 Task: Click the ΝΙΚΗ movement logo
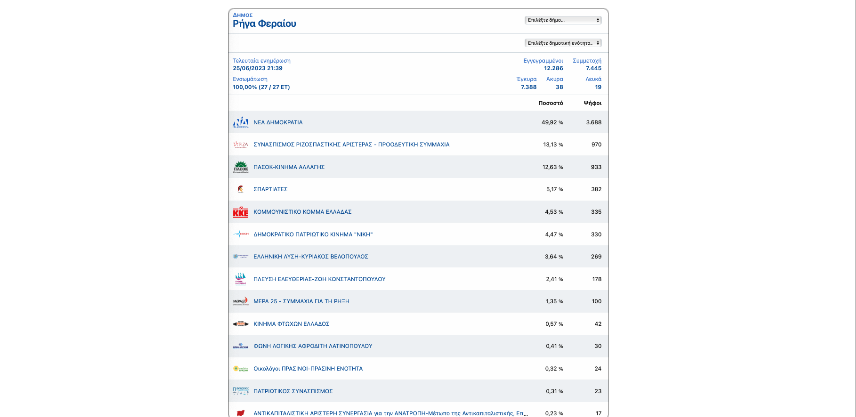pyautogui.click(x=241, y=234)
